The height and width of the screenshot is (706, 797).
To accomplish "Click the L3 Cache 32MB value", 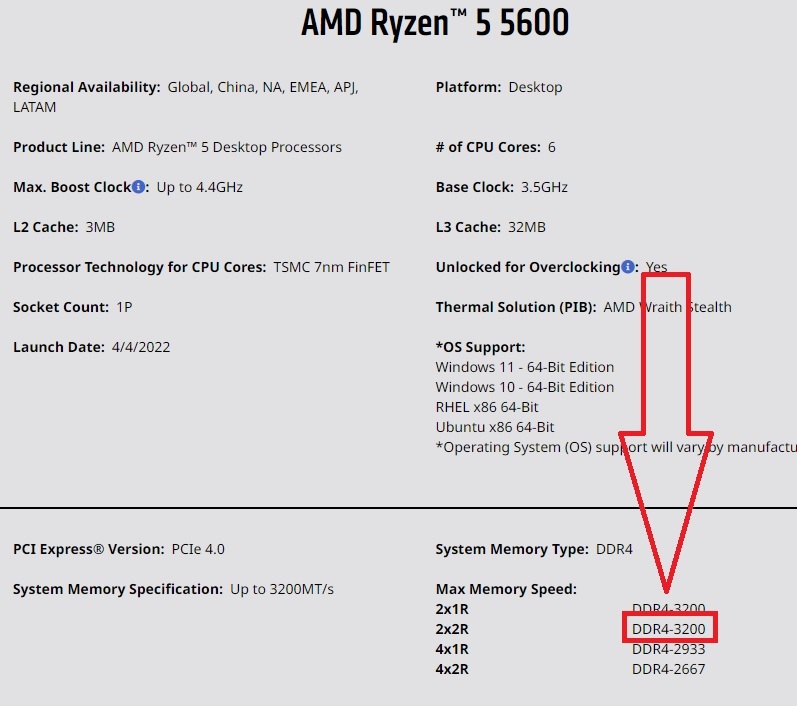I will point(527,227).
